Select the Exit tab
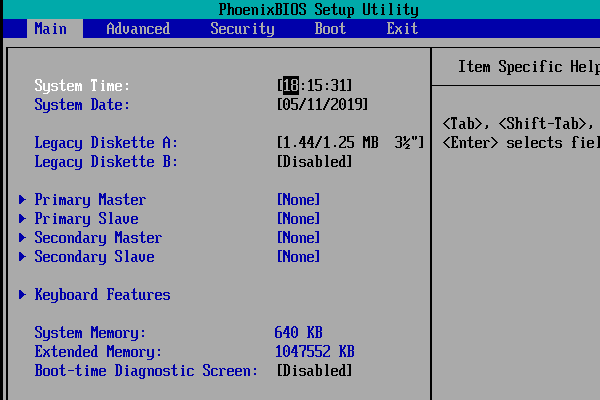 click(x=402, y=29)
